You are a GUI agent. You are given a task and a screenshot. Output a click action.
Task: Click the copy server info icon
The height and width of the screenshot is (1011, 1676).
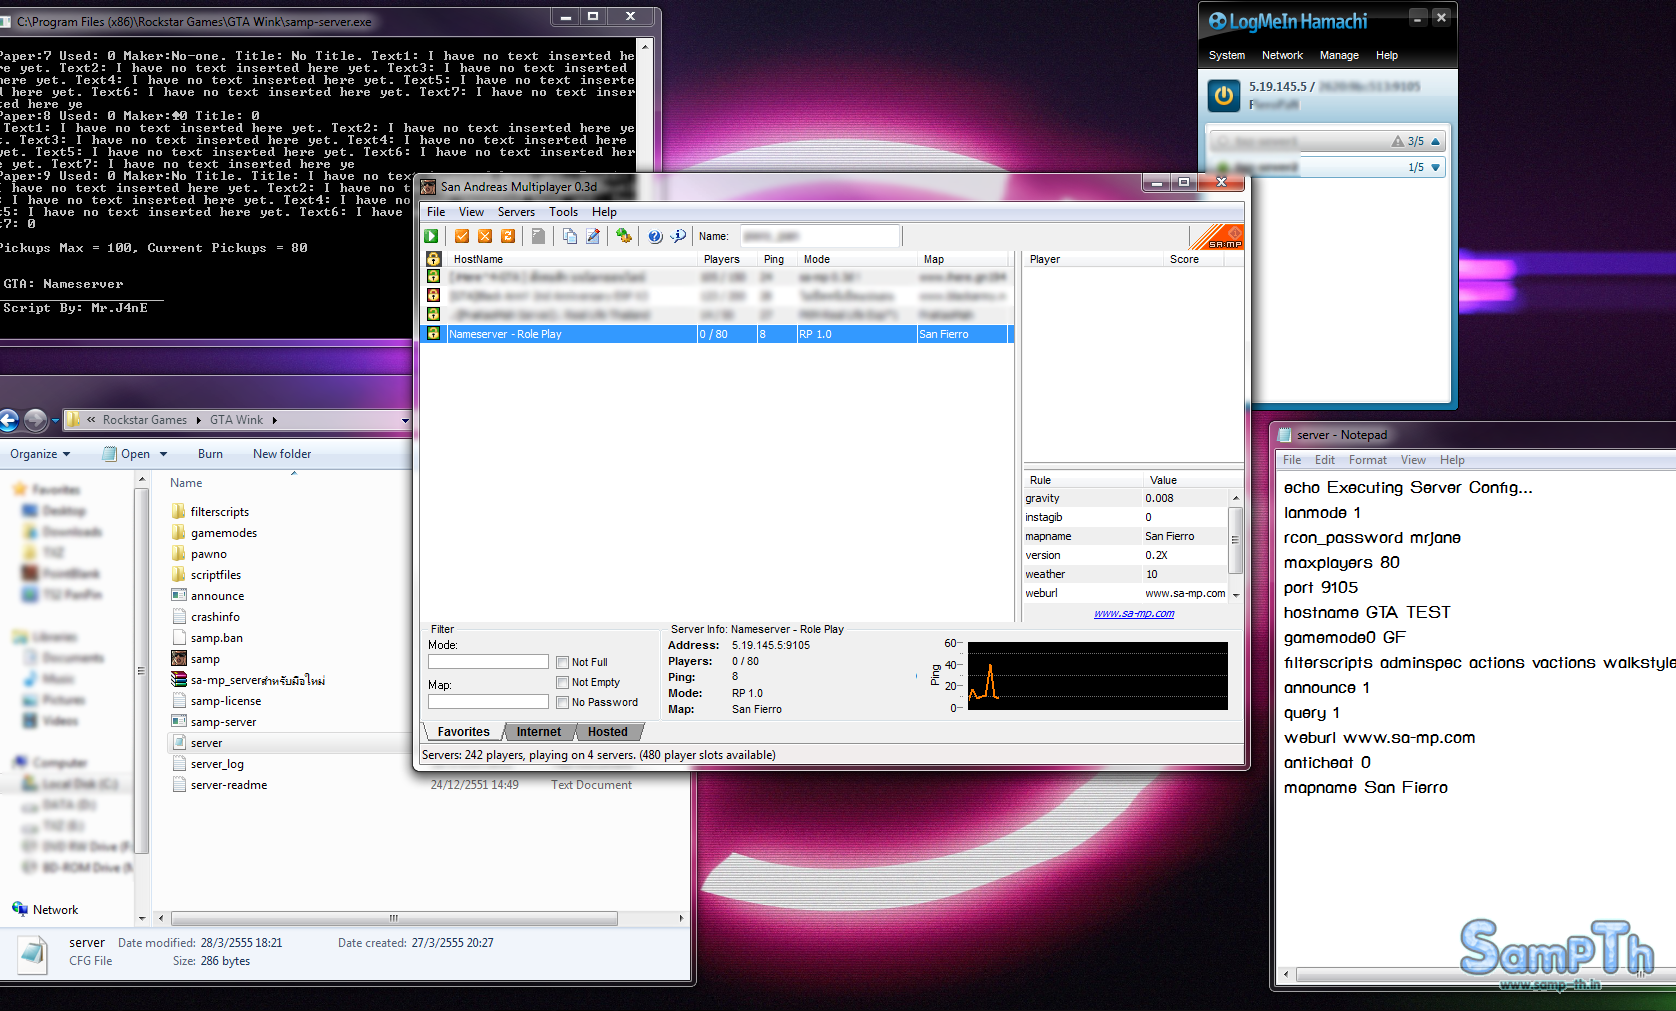tap(569, 236)
